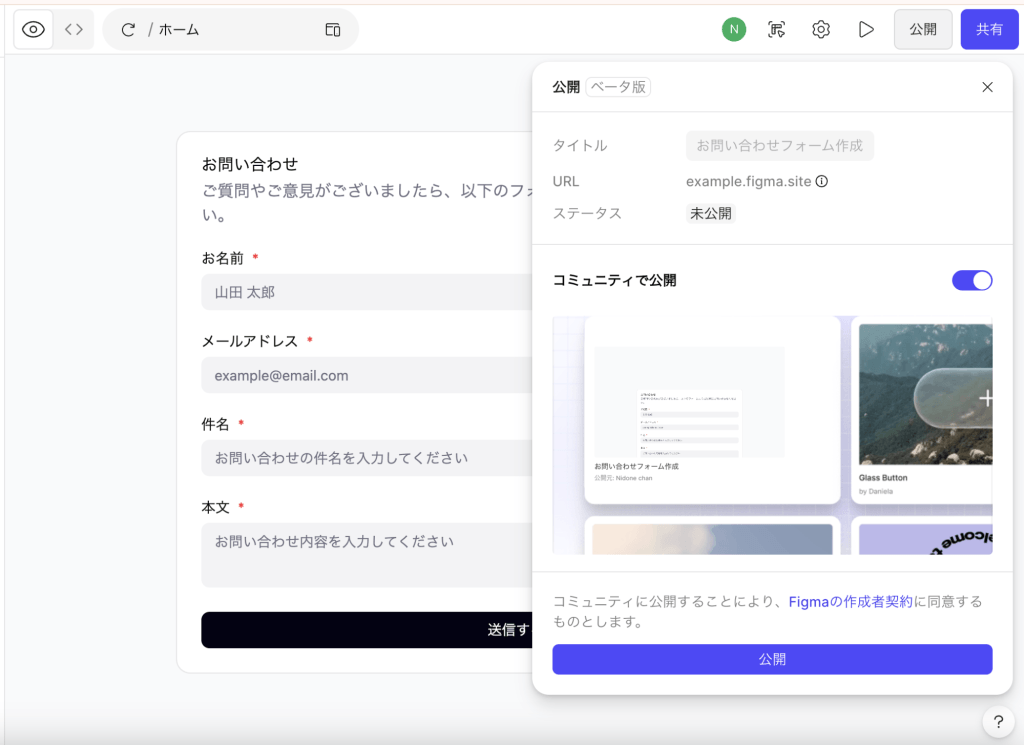Open settings gear icon
Viewport: 1024px width, 745px height.
pyautogui.click(x=821, y=30)
